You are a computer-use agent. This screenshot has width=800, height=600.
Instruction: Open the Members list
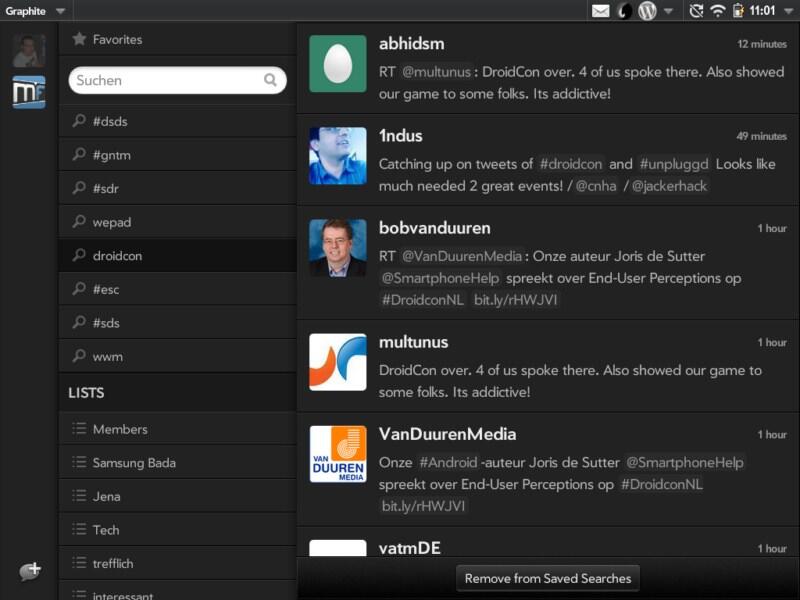178,429
